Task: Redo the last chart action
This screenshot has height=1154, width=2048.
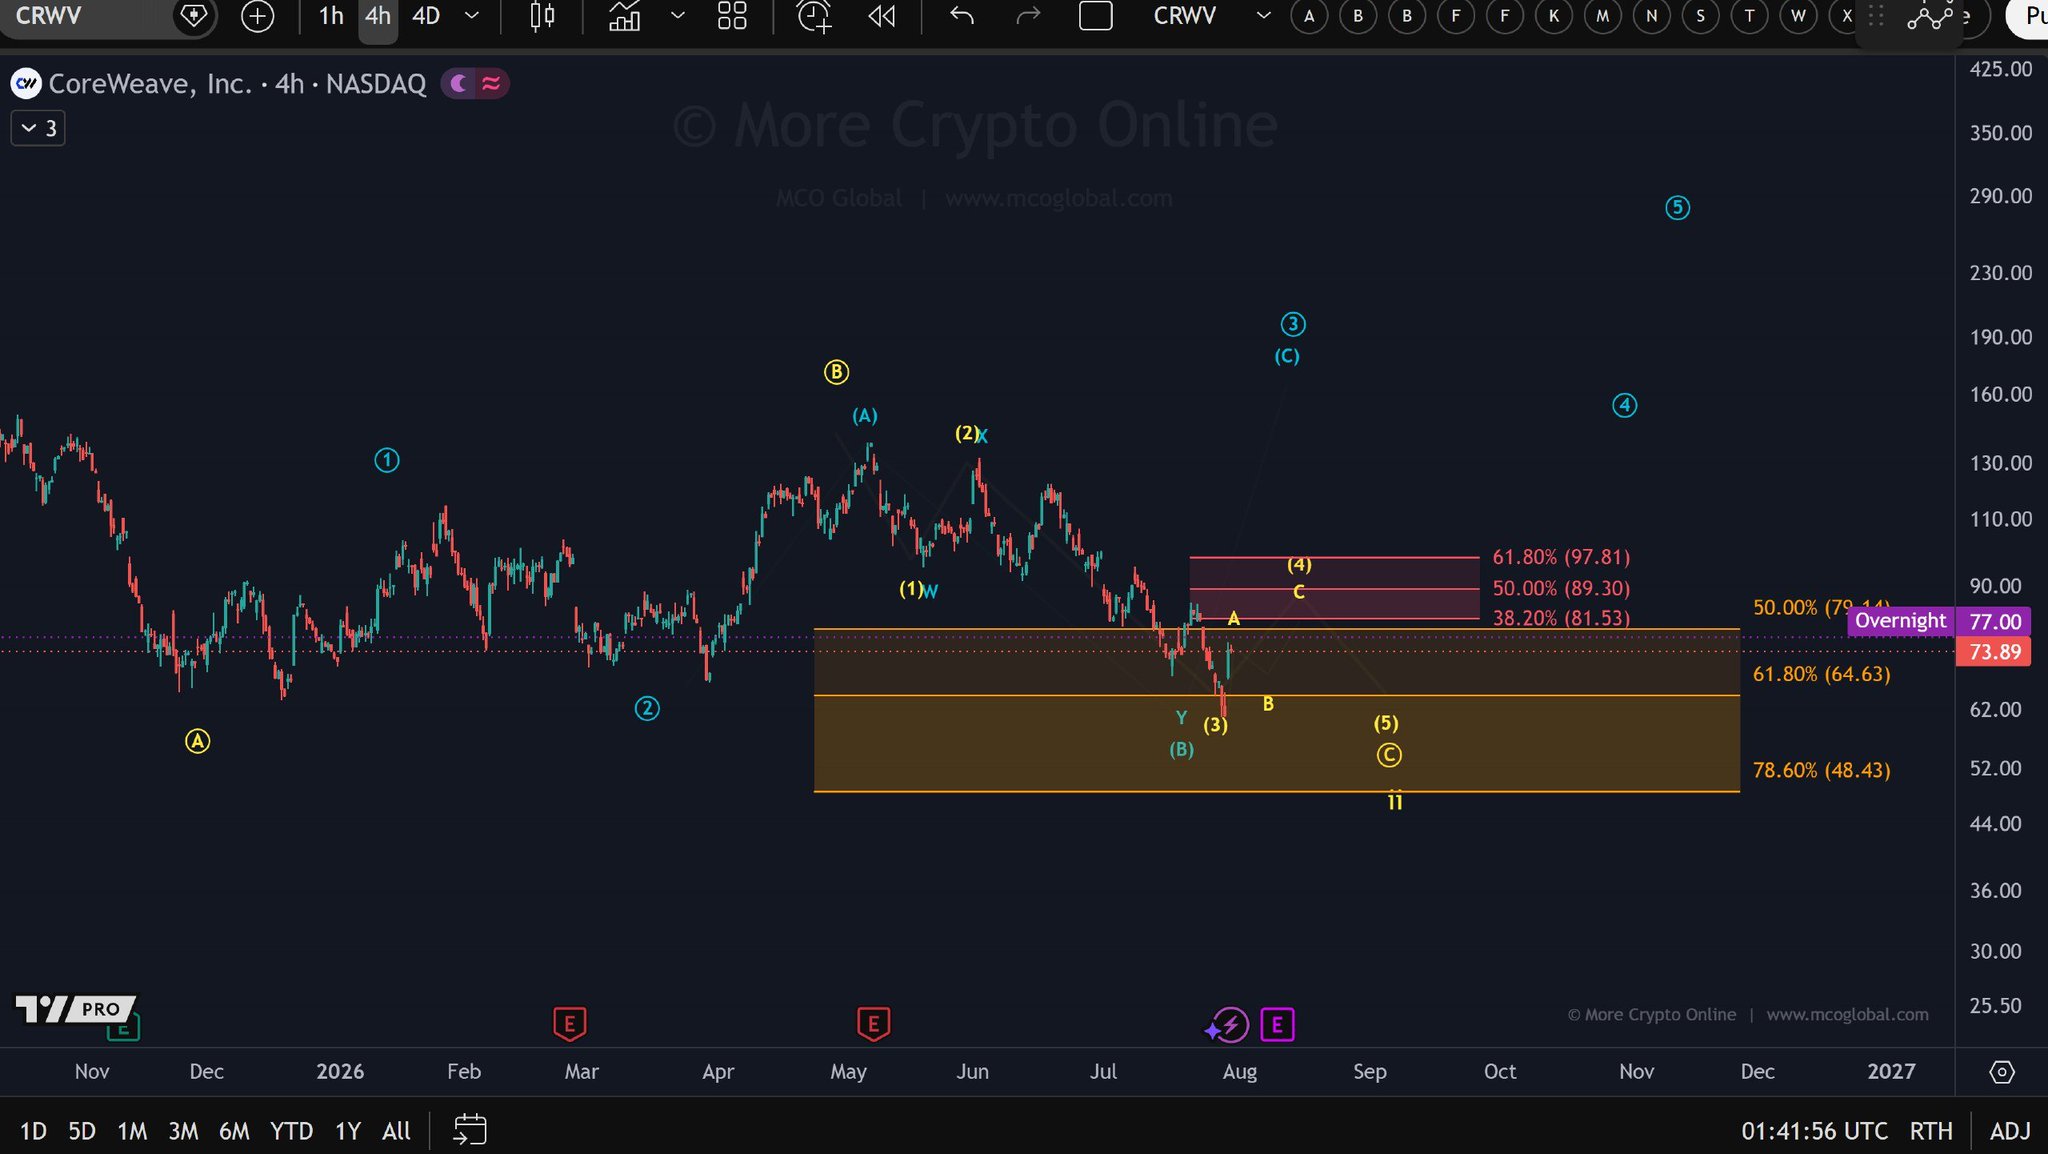Action: (x=1028, y=16)
